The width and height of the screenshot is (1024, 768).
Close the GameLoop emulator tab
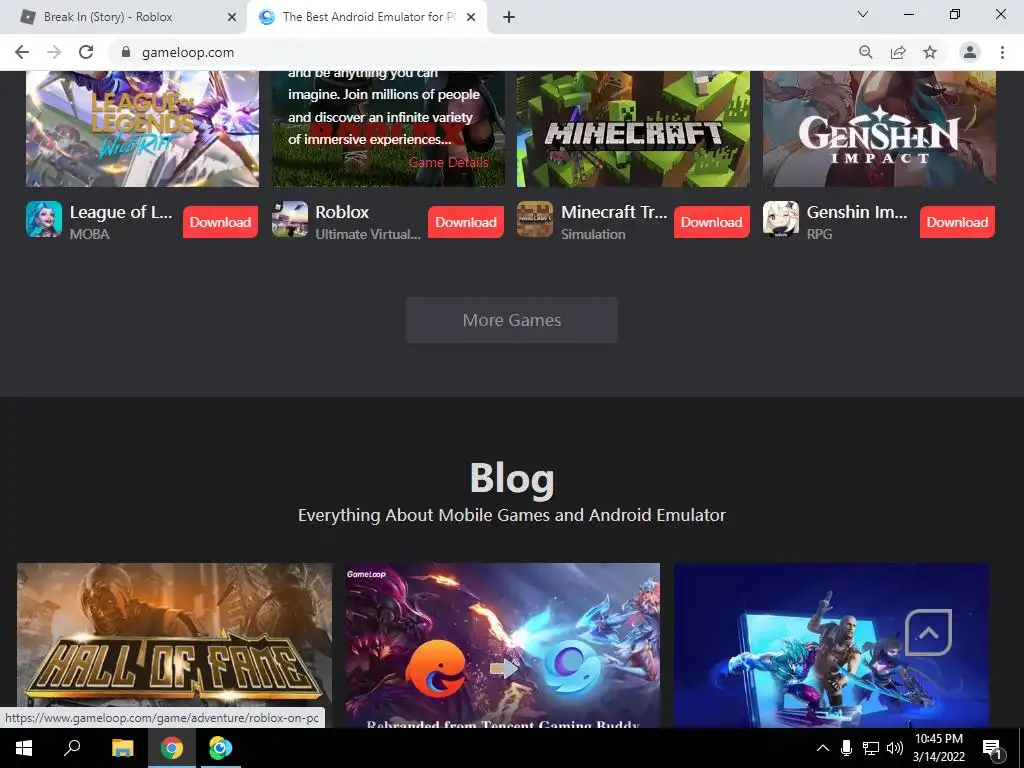pos(471,17)
